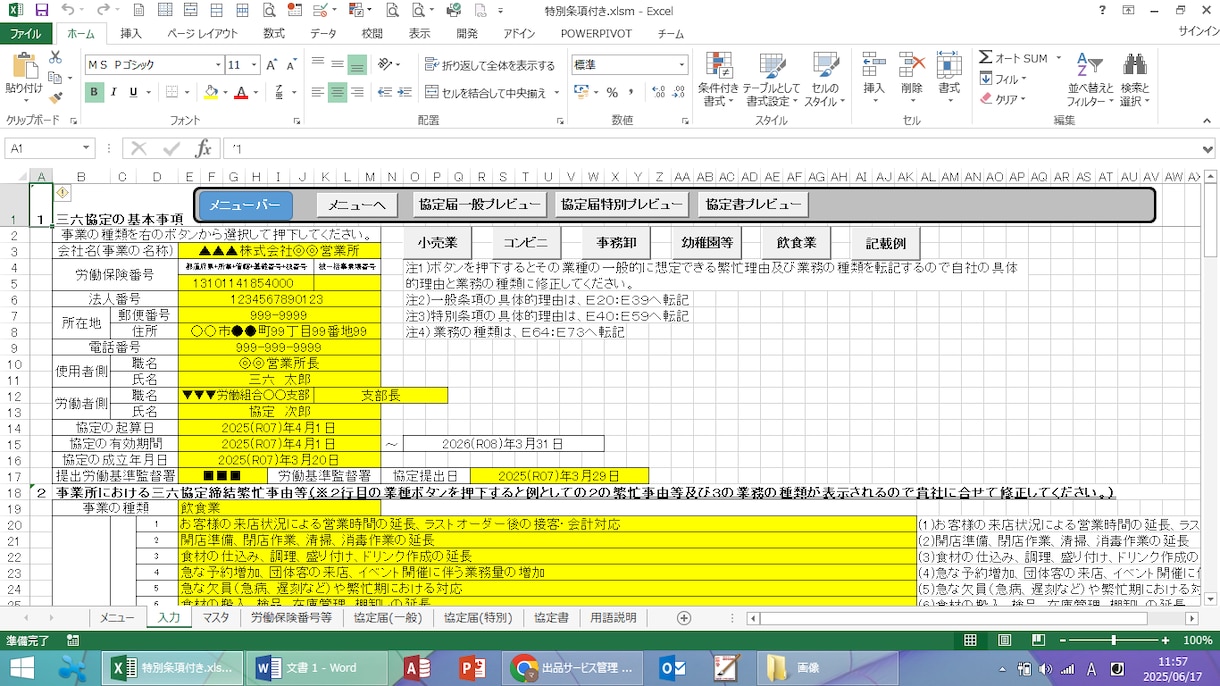Apply red font color swatch
The height and width of the screenshot is (686, 1220).
[241, 93]
